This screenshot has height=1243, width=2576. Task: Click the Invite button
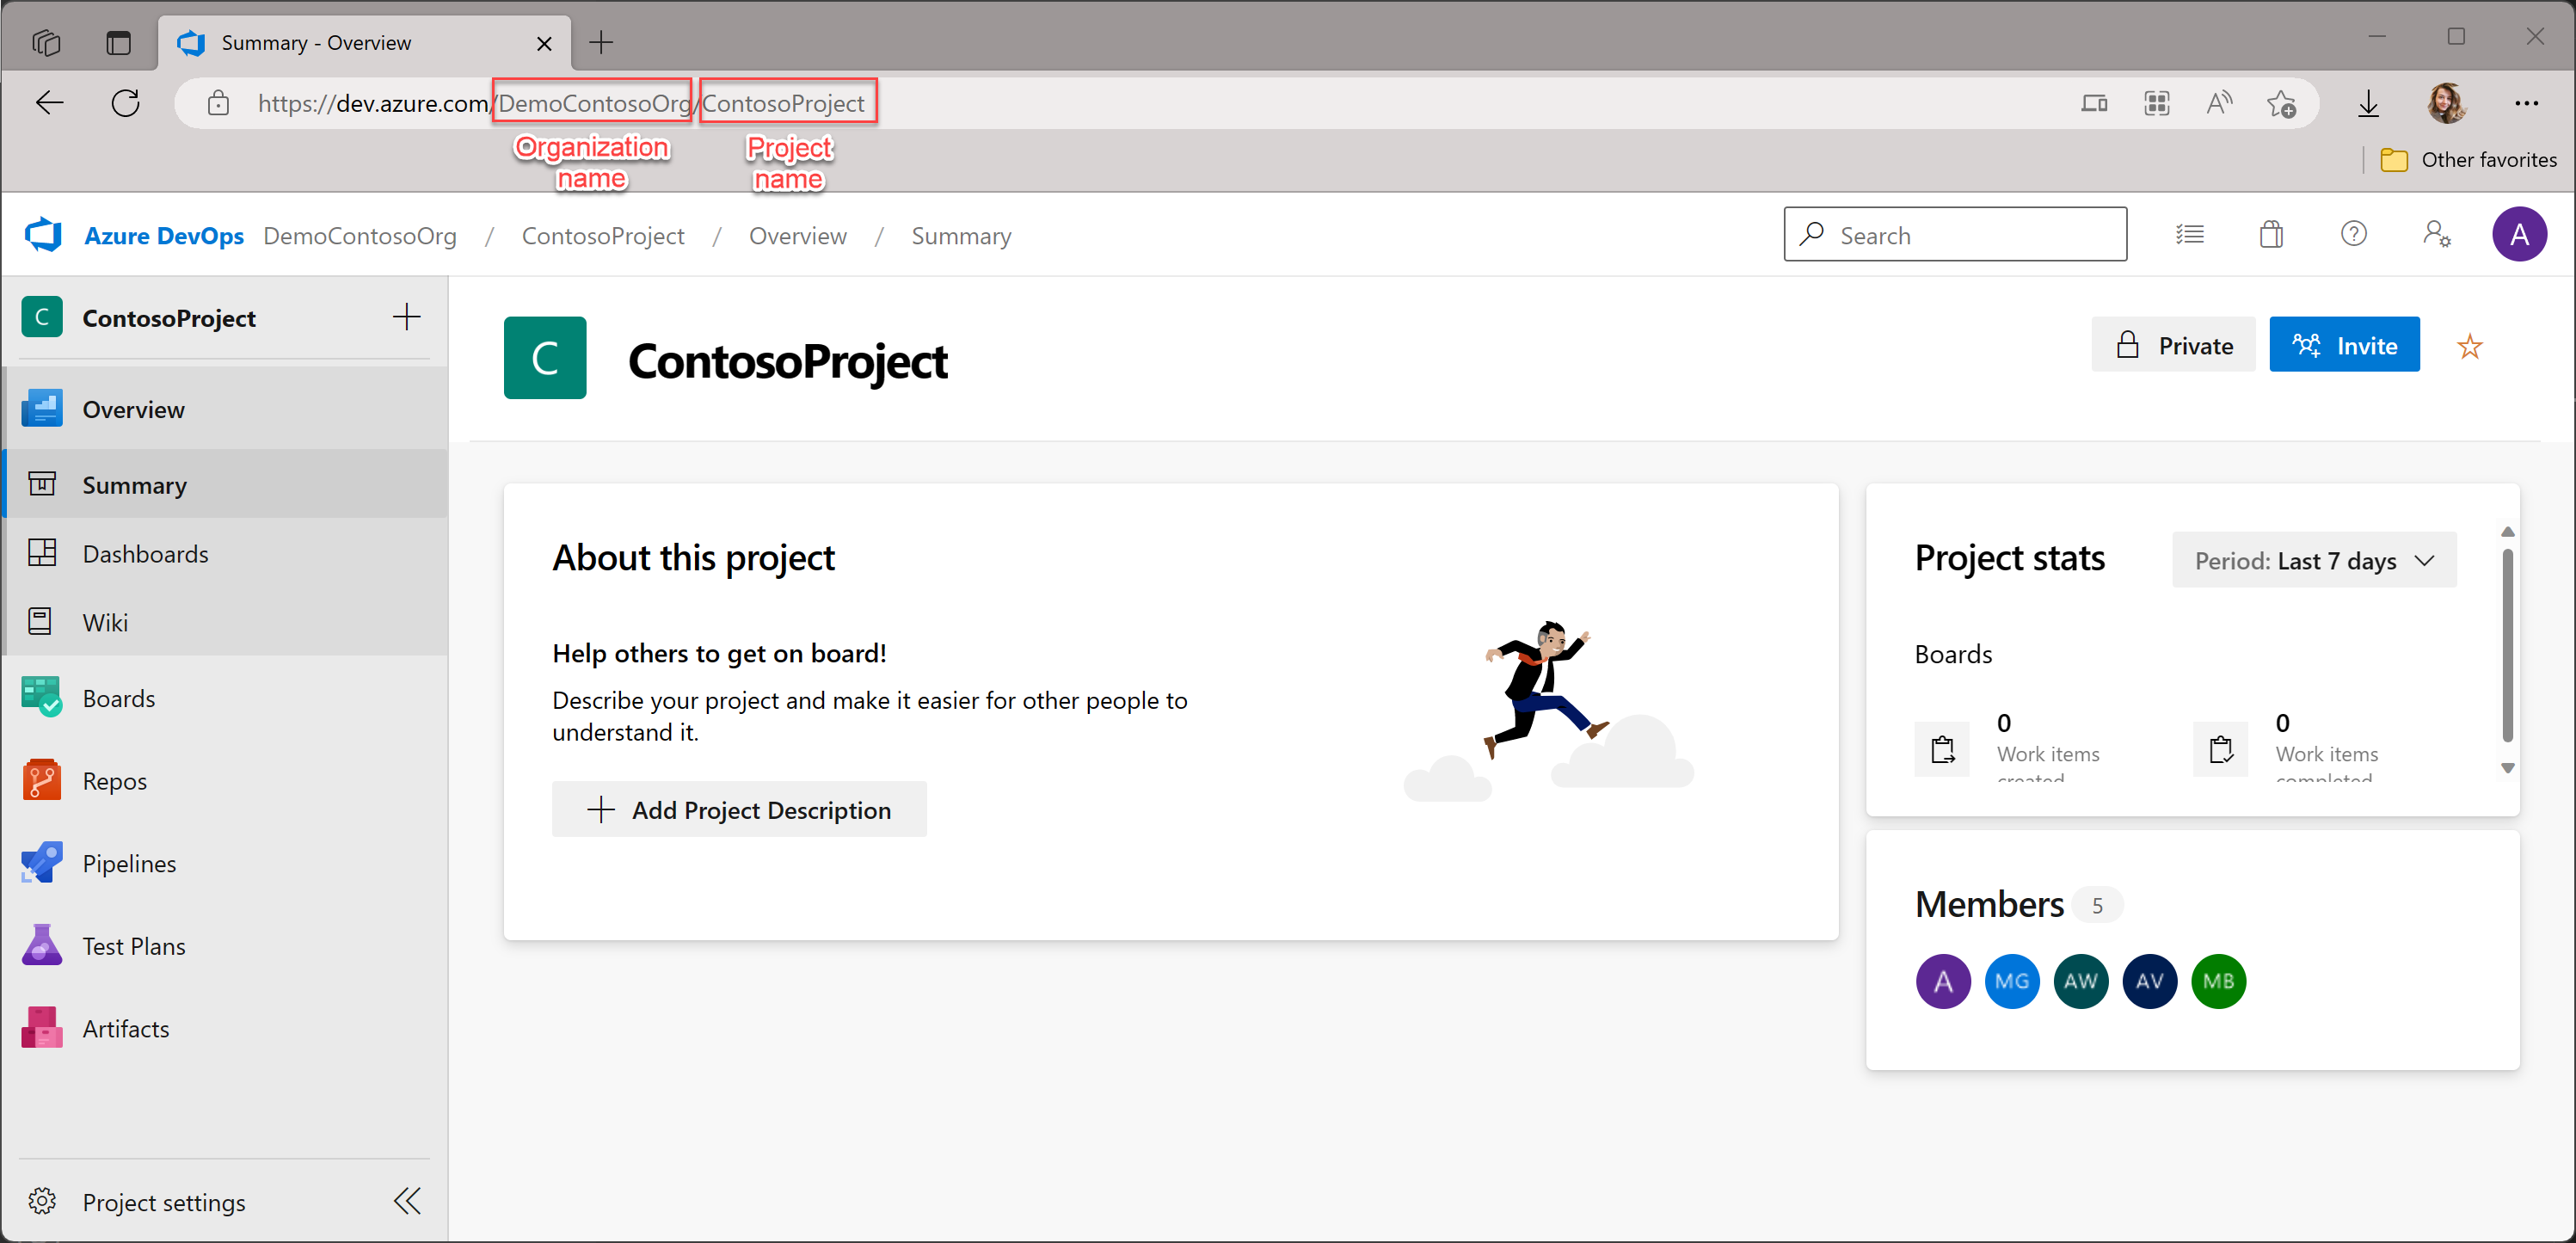(x=2343, y=346)
